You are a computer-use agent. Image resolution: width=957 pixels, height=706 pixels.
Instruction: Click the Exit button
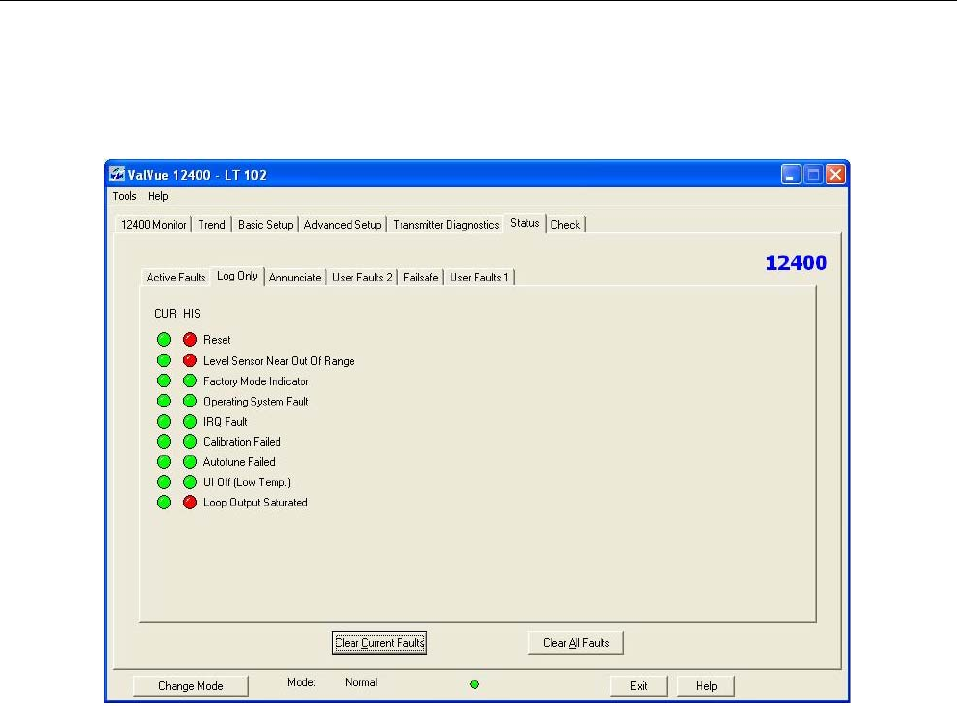[x=638, y=685]
